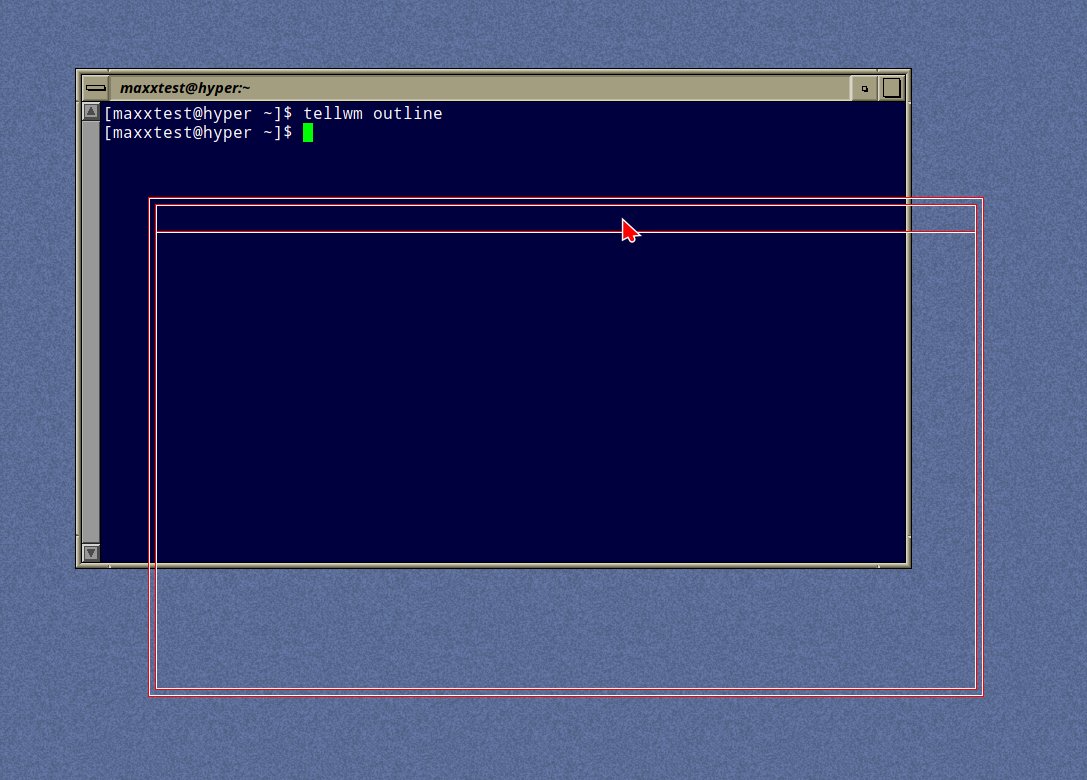Click the minimize icon near title bar right
1087x780 pixels.
862,87
